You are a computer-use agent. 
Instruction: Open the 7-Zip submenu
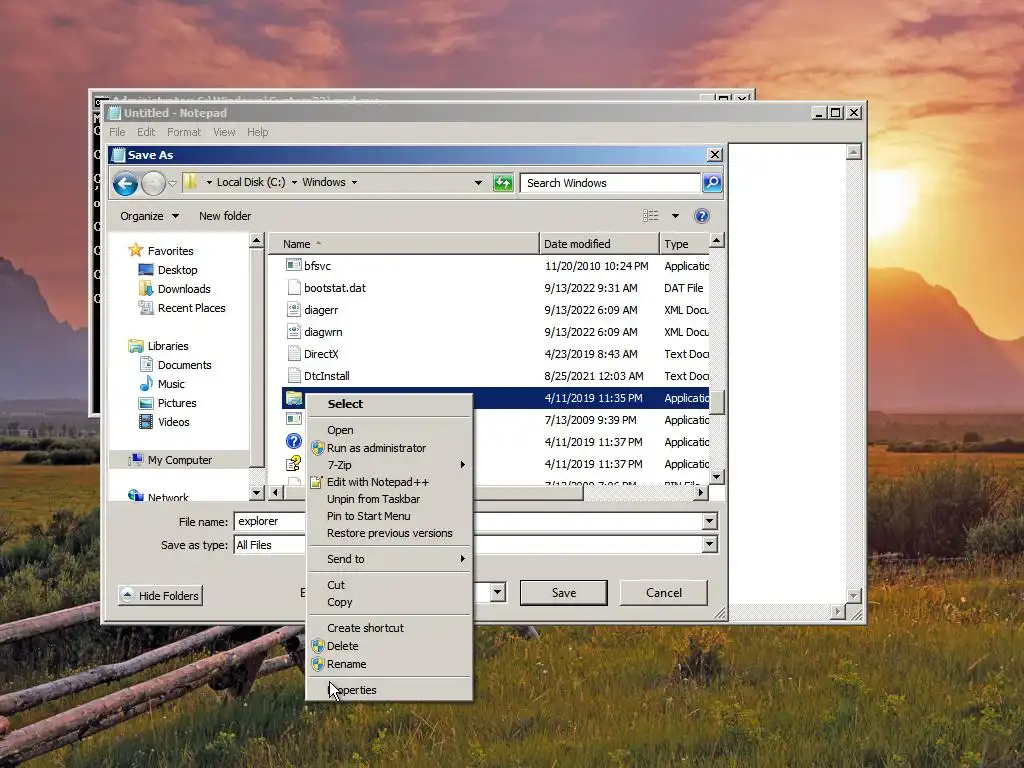(389, 465)
